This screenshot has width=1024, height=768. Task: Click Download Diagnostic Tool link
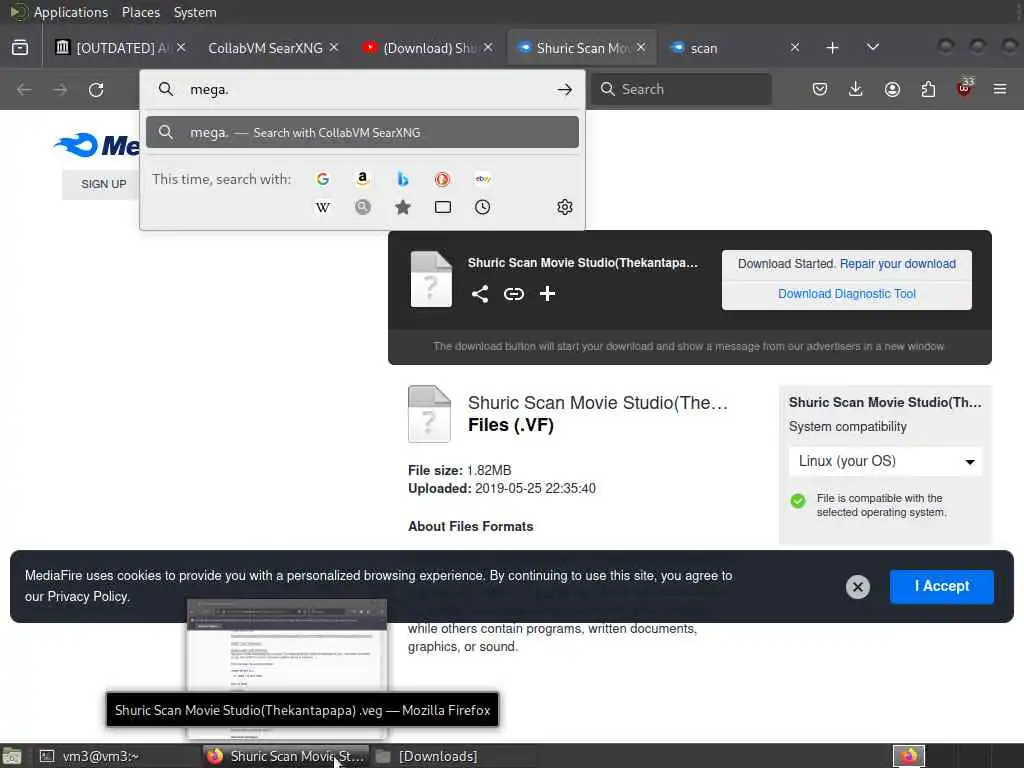846,294
